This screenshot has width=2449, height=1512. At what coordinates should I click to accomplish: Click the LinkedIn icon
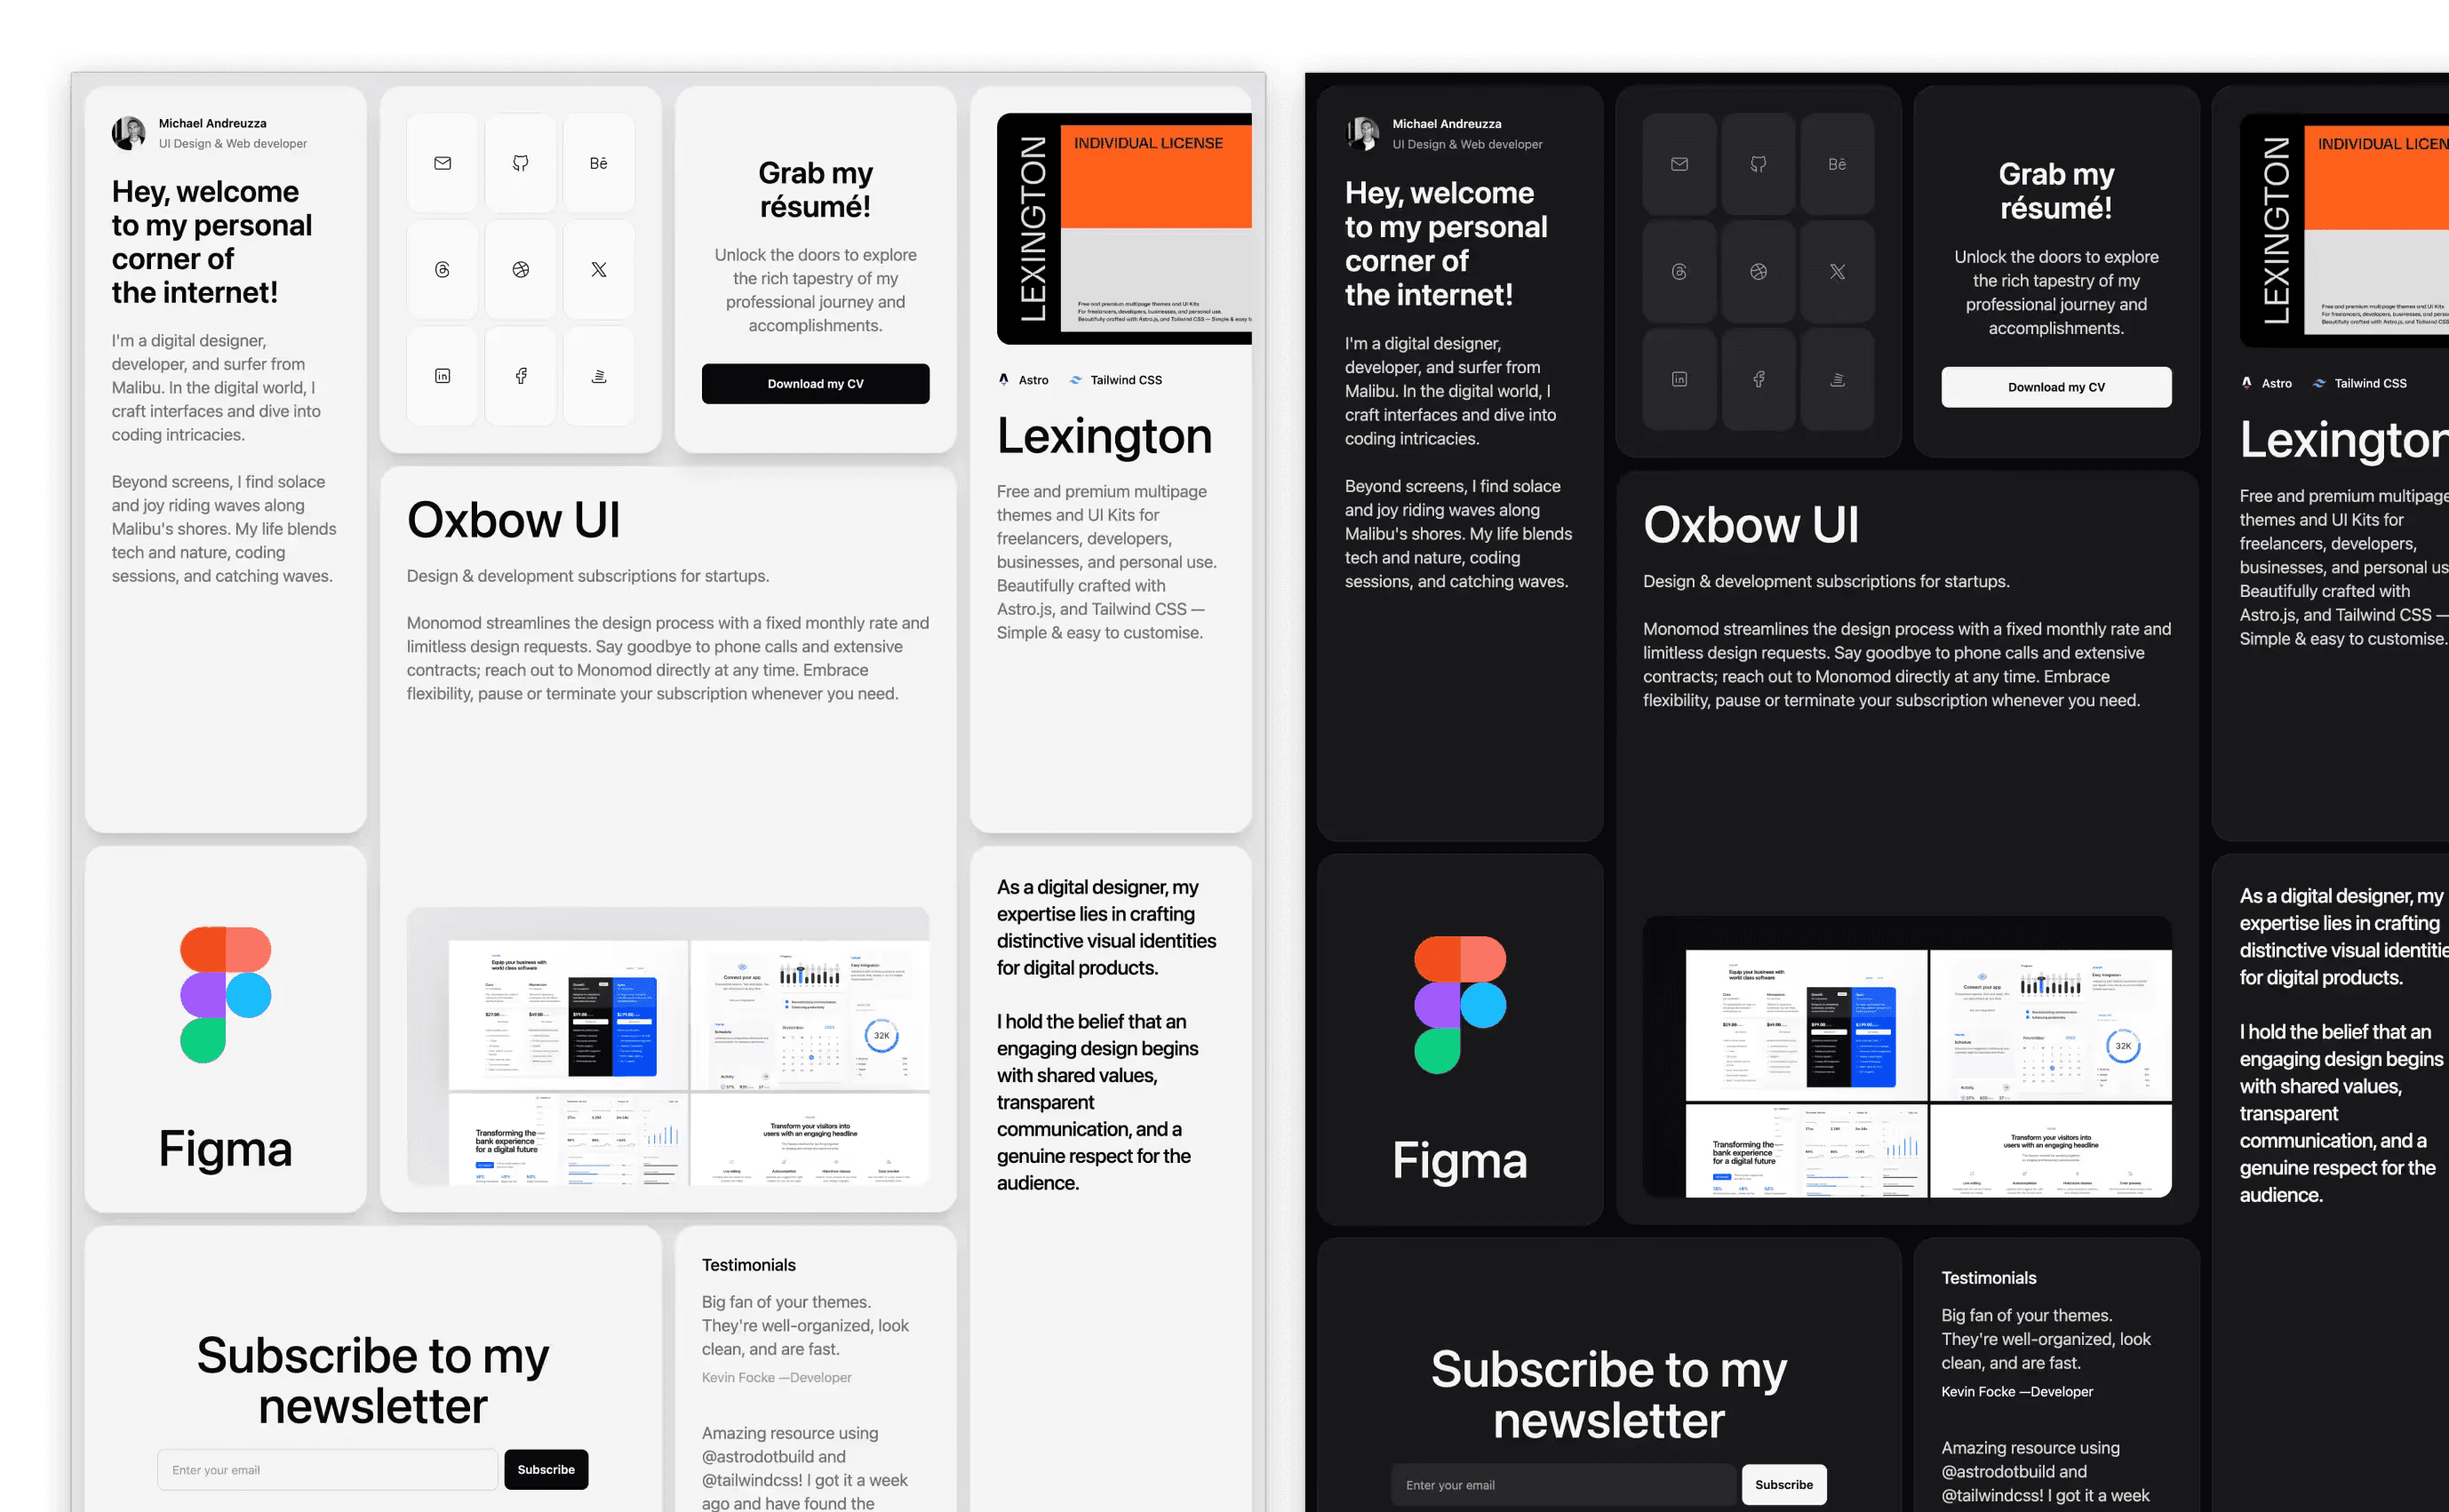[x=442, y=376]
